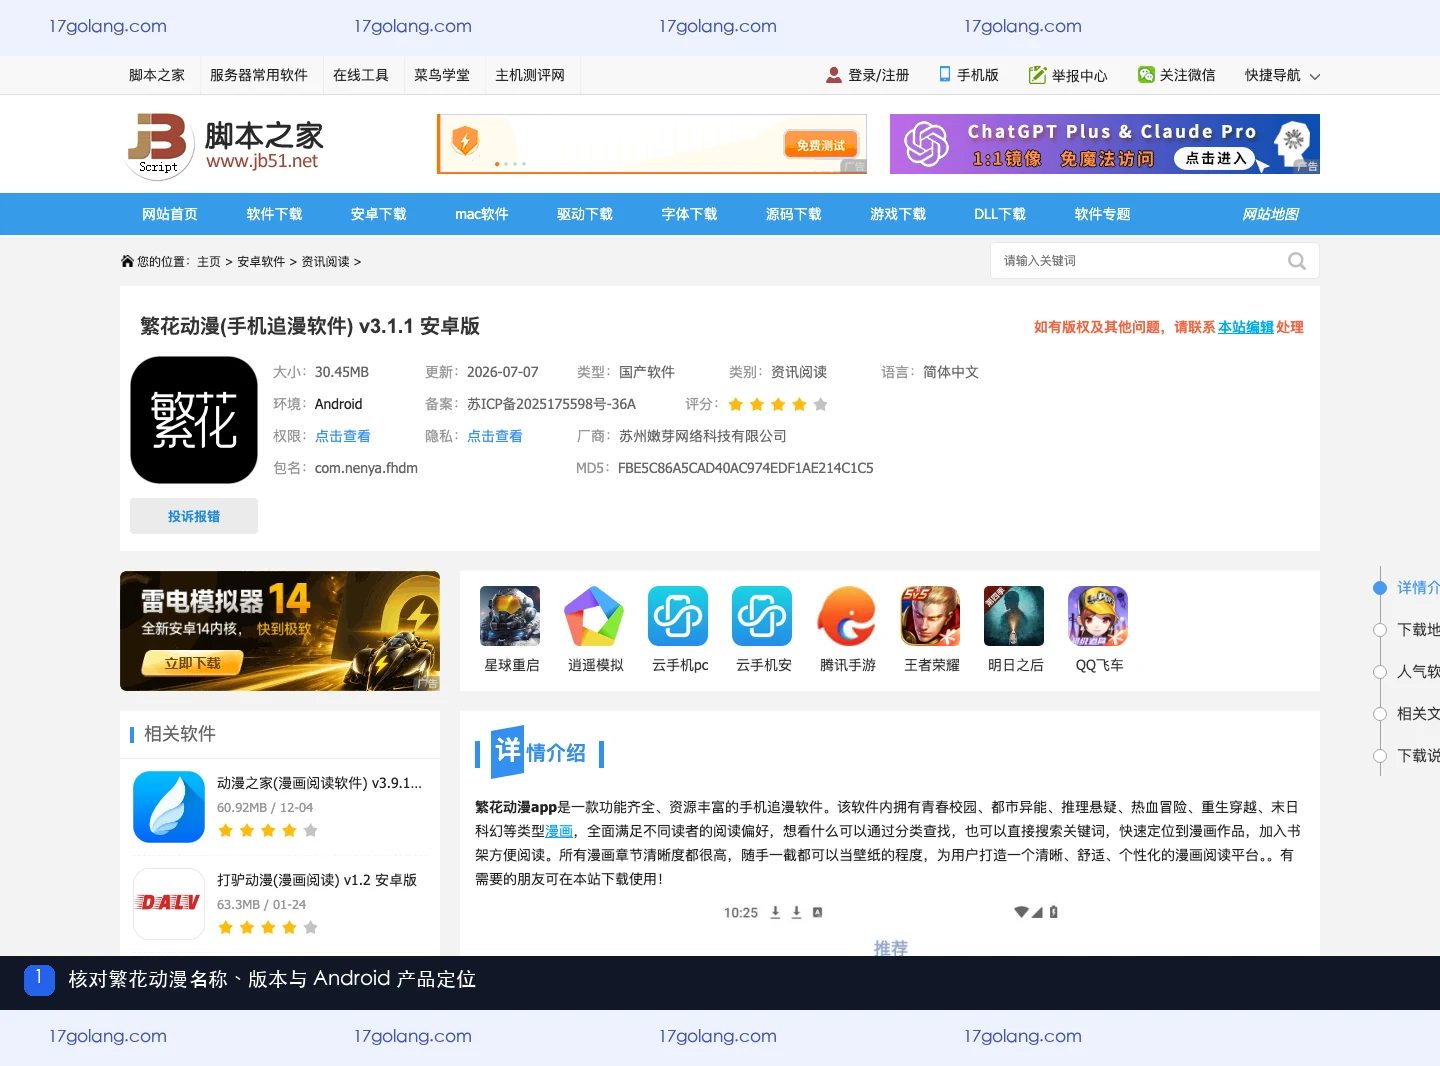Click 主页 in the breadcrumb
Screen dimensions: 1440x1066
click(x=209, y=262)
